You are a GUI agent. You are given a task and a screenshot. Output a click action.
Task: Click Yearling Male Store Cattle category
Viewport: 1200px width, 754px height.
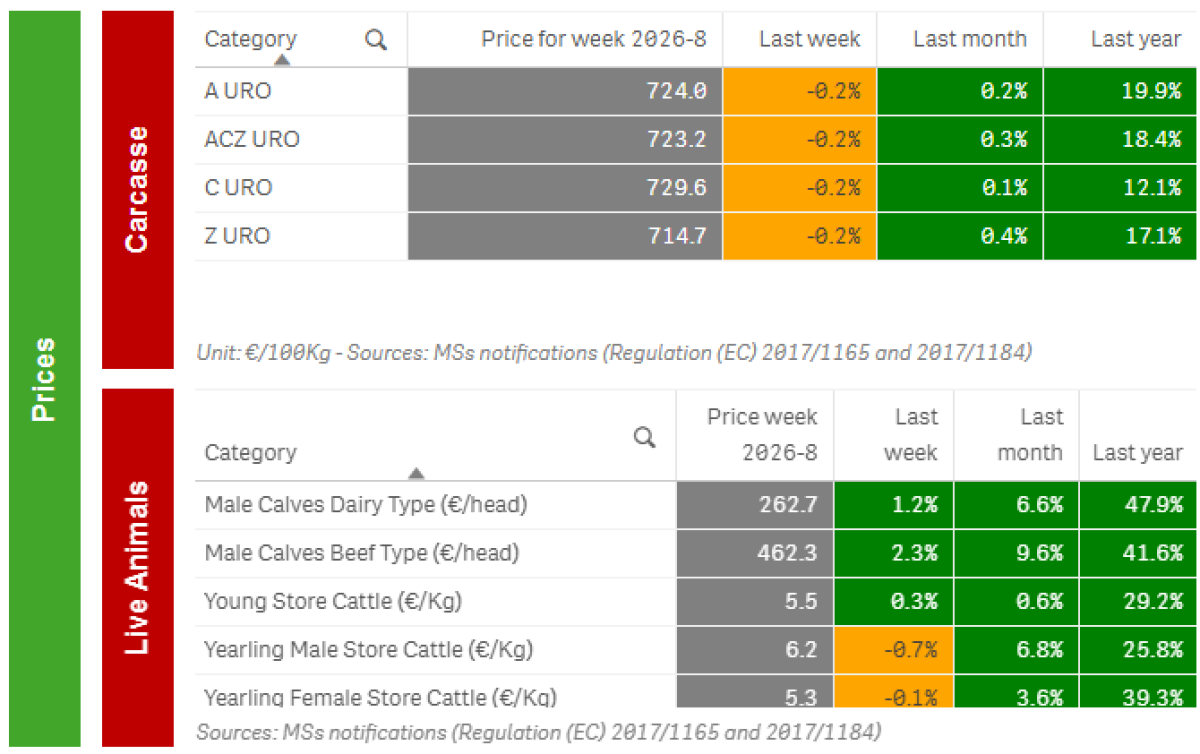368,650
